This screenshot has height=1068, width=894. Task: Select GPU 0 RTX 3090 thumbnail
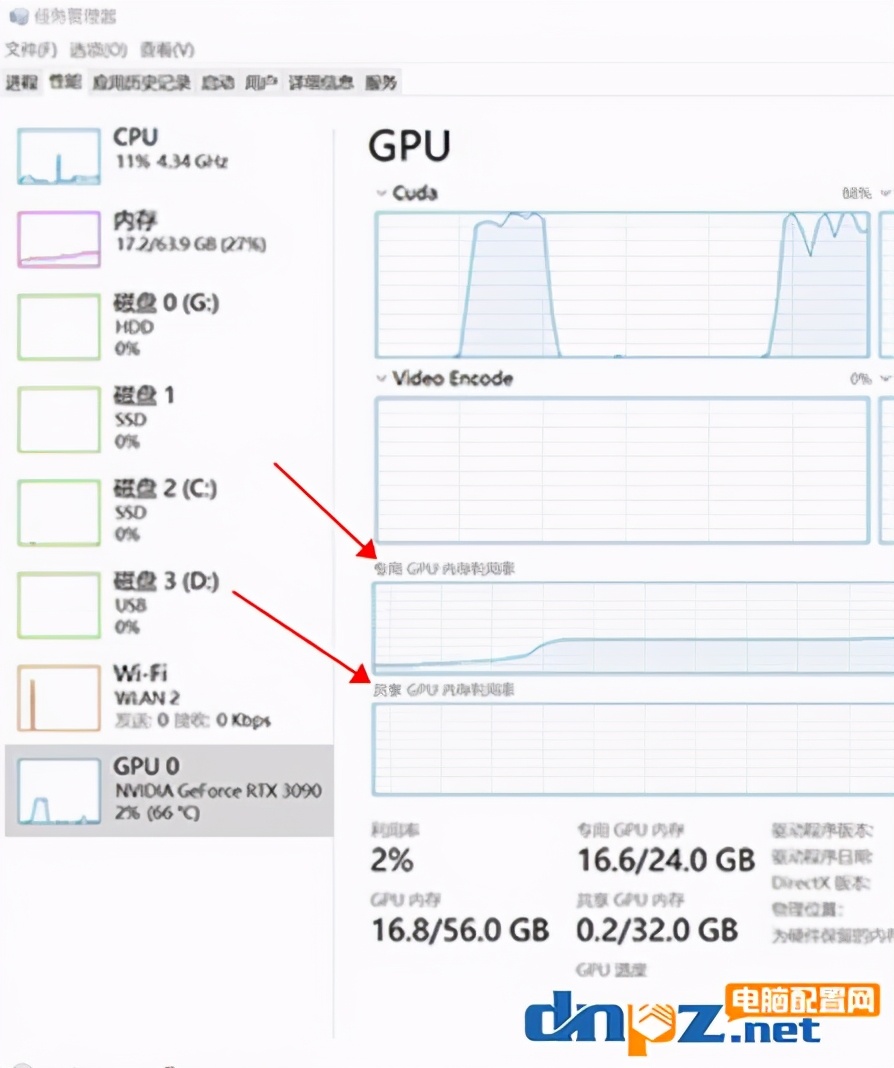pyautogui.click(x=58, y=790)
